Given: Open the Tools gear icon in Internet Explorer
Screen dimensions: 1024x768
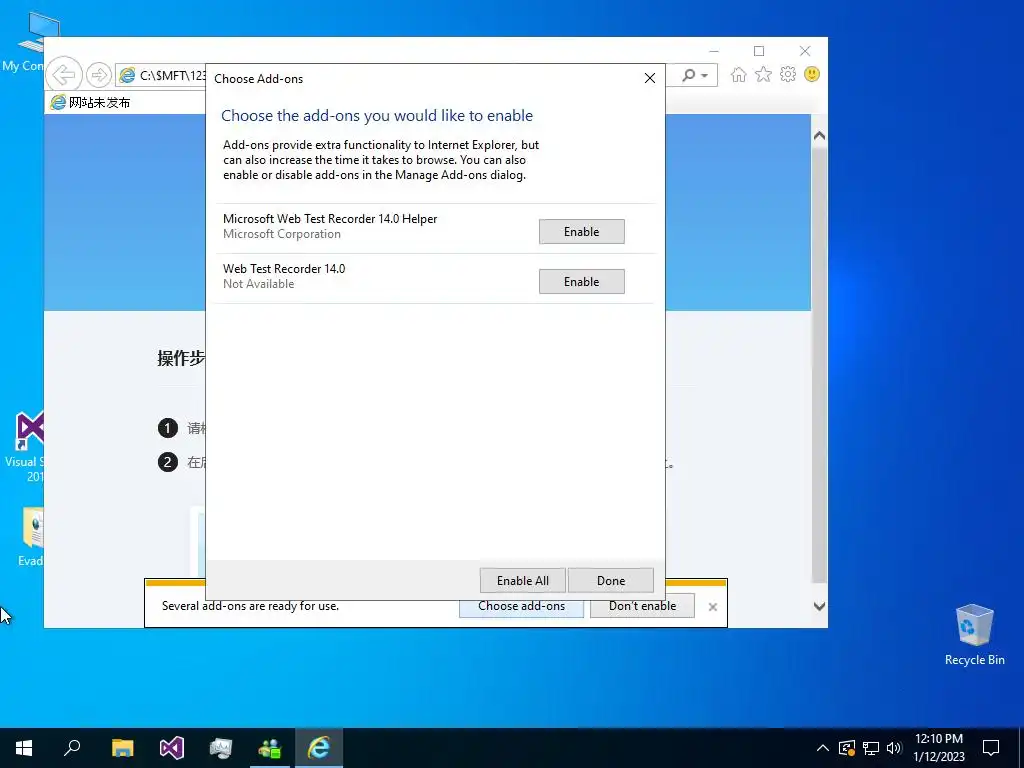Looking at the screenshot, I should (x=788, y=74).
